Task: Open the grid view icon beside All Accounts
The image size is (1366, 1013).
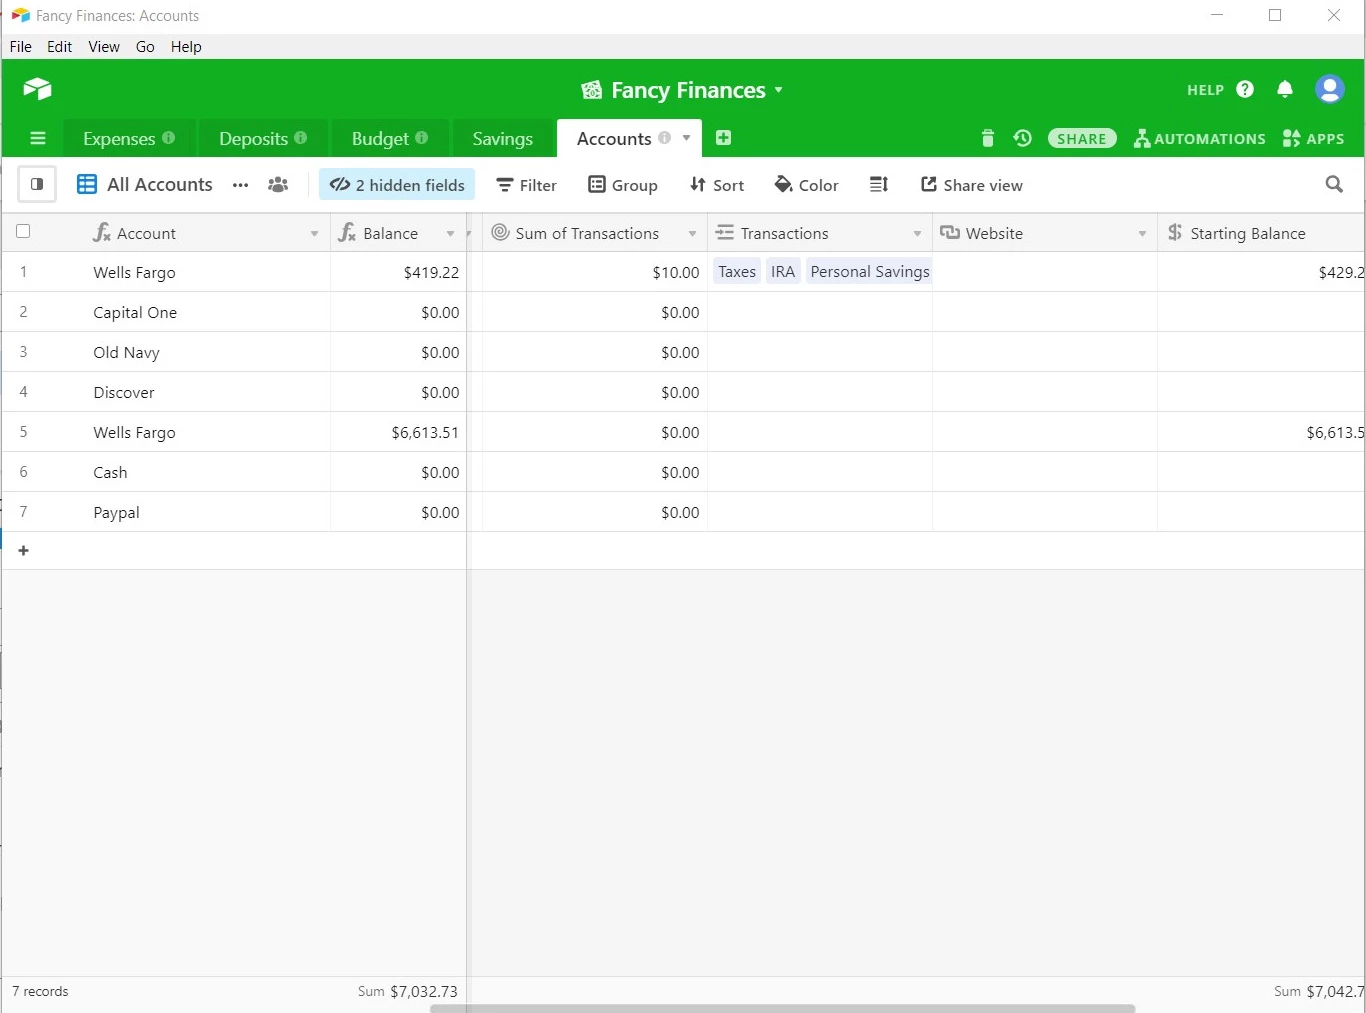Action: [x=87, y=184]
